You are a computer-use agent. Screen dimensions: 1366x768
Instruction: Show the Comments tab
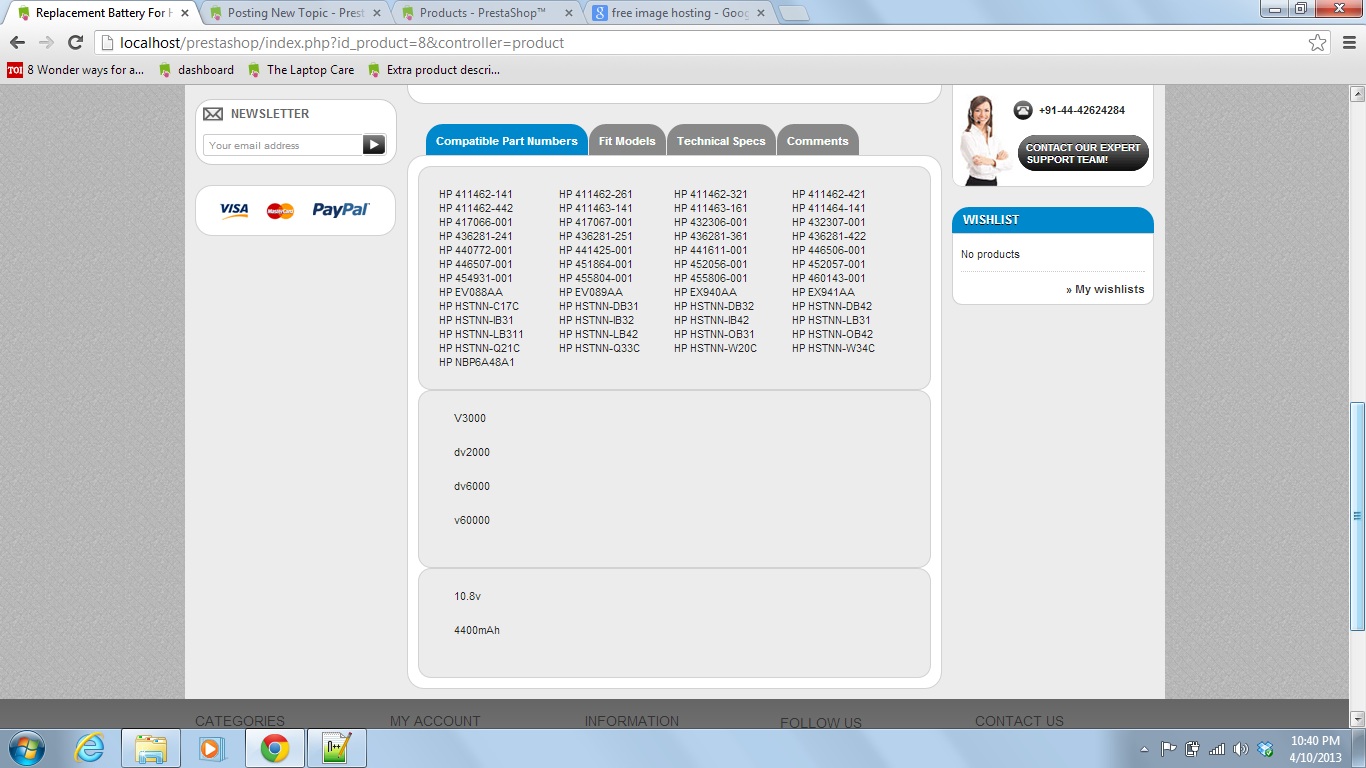click(817, 140)
